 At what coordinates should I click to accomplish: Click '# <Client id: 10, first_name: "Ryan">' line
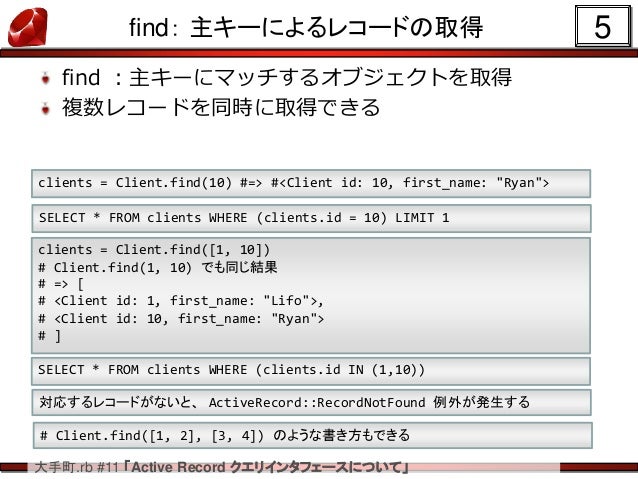(181, 319)
